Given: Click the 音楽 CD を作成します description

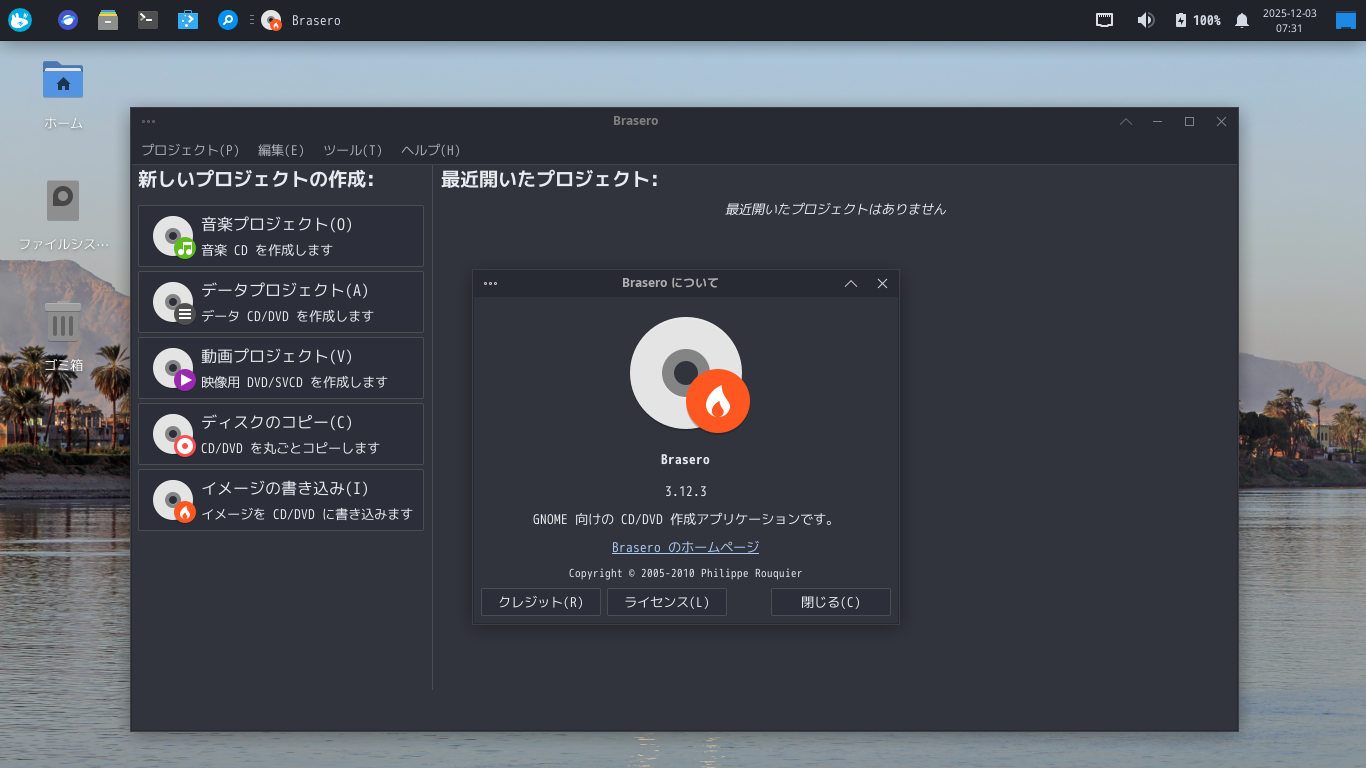Looking at the screenshot, I should tap(267, 250).
